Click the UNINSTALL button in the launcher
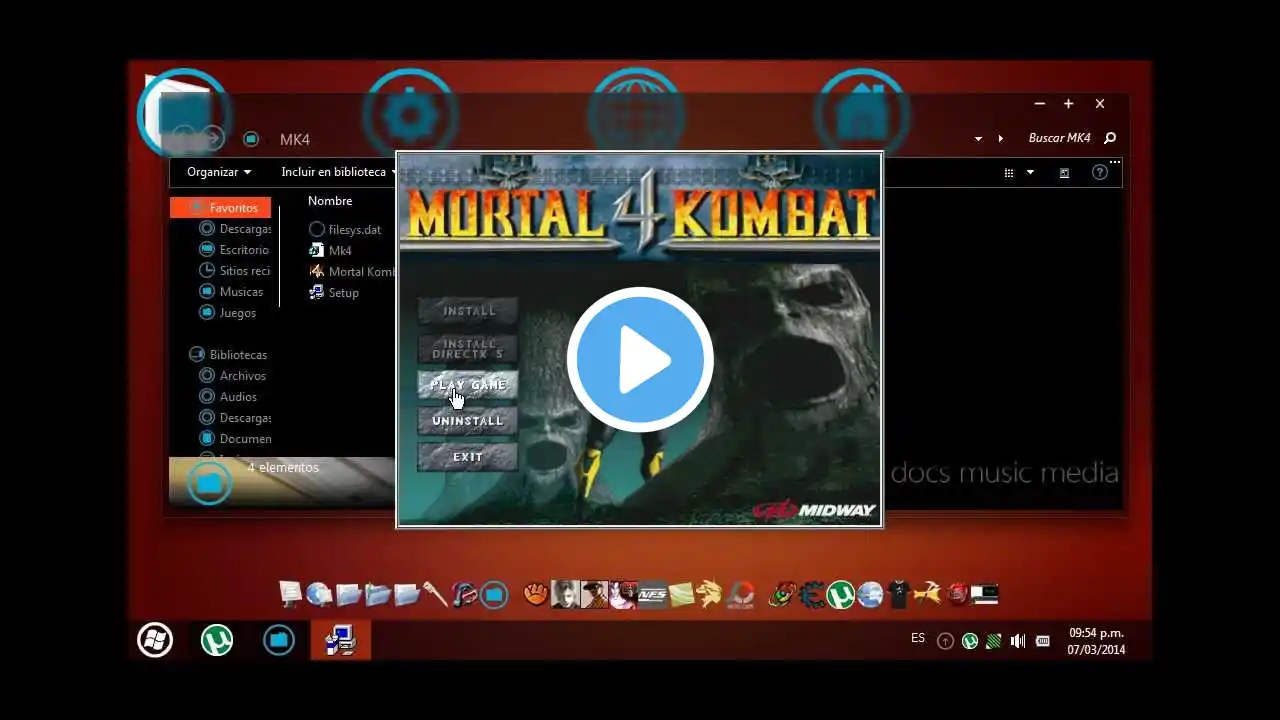This screenshot has width=1280, height=720. tap(468, 421)
